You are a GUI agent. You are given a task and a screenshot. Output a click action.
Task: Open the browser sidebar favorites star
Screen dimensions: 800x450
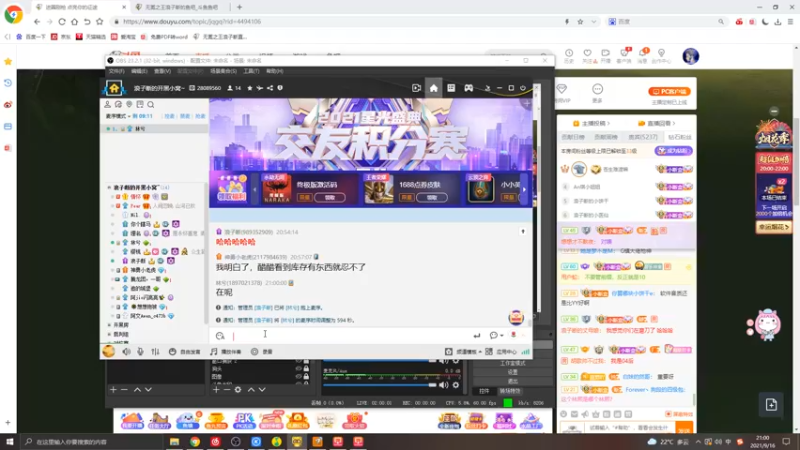coord(8,61)
